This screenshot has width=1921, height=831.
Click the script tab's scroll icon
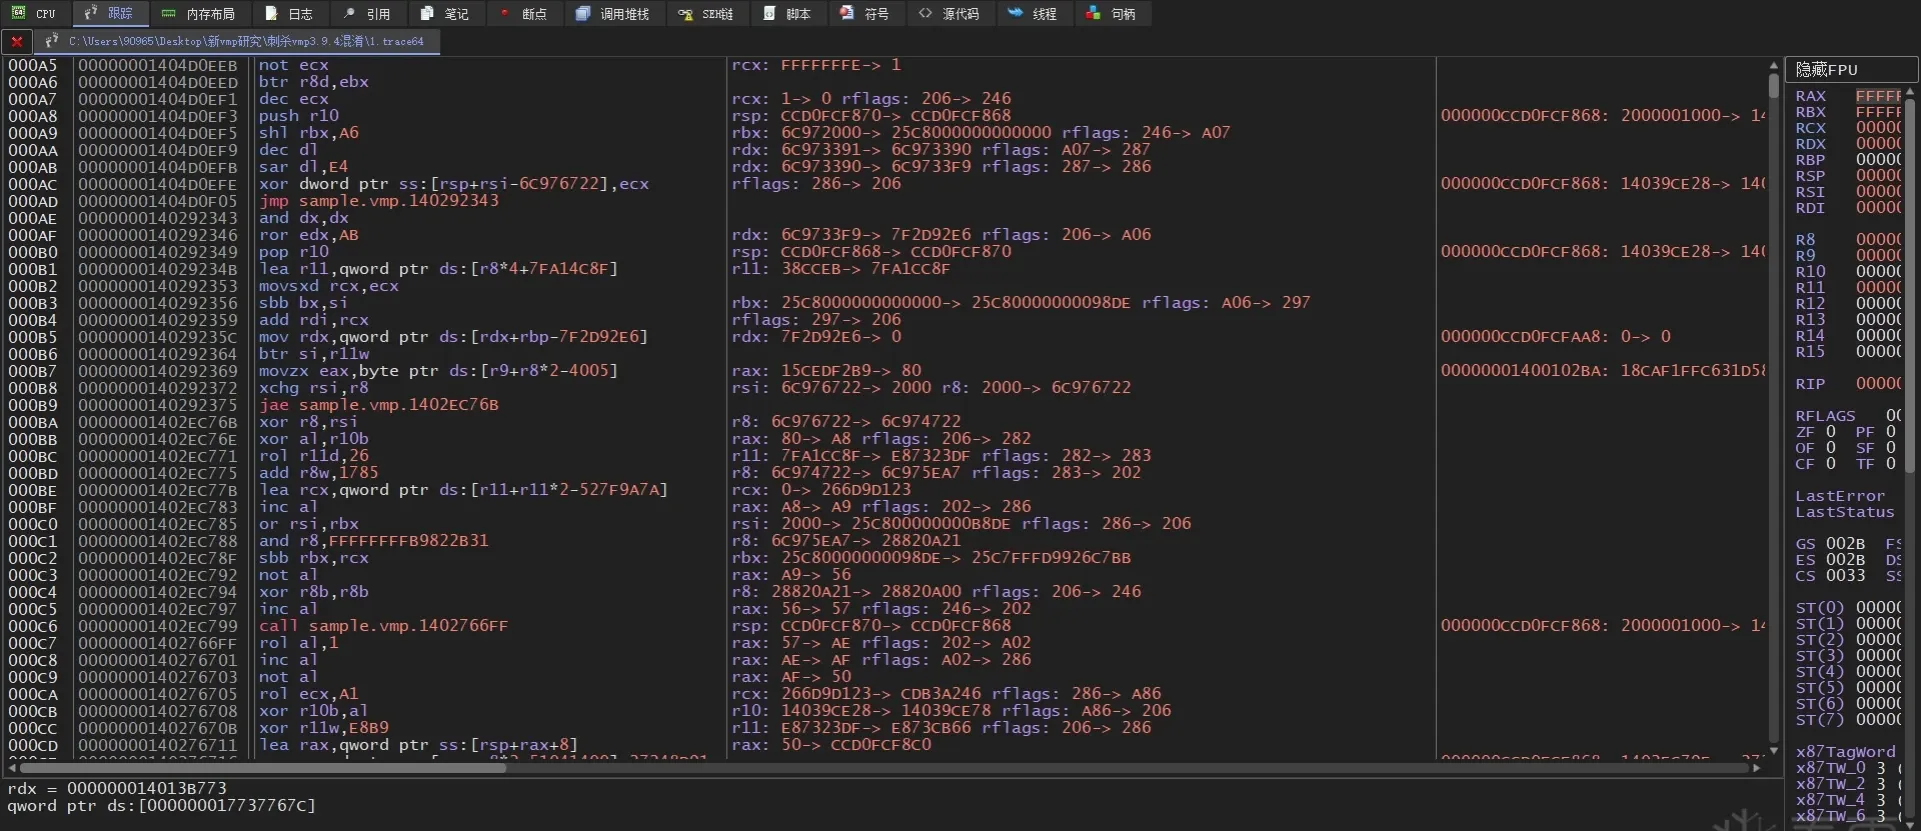pos(769,14)
